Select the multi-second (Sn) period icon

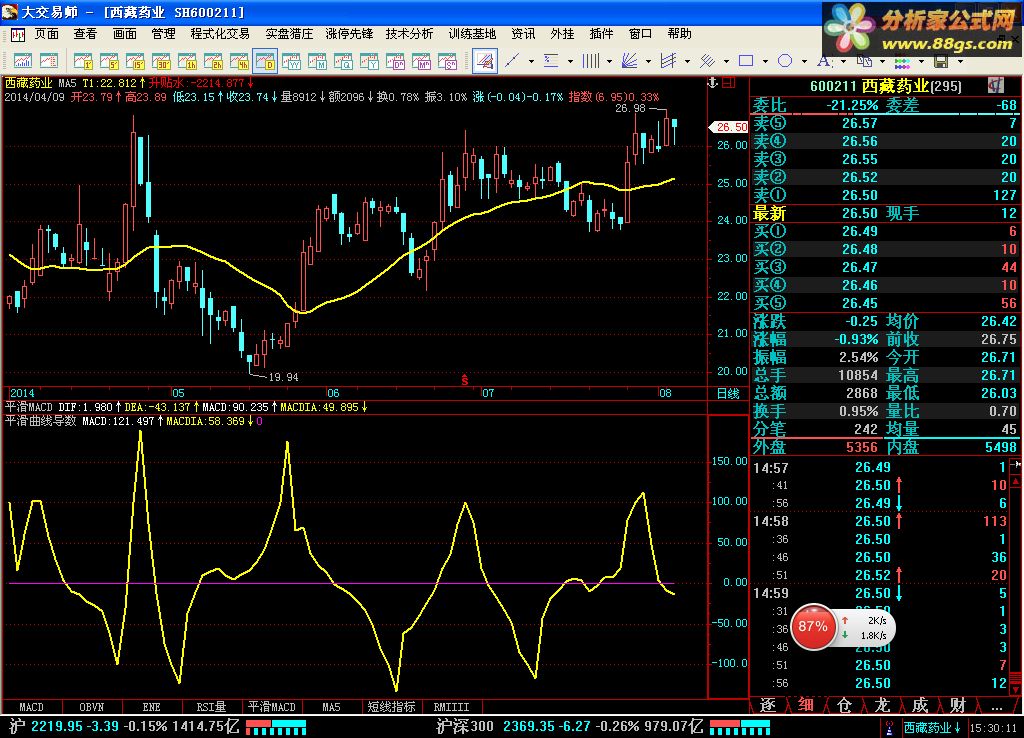click(x=448, y=61)
